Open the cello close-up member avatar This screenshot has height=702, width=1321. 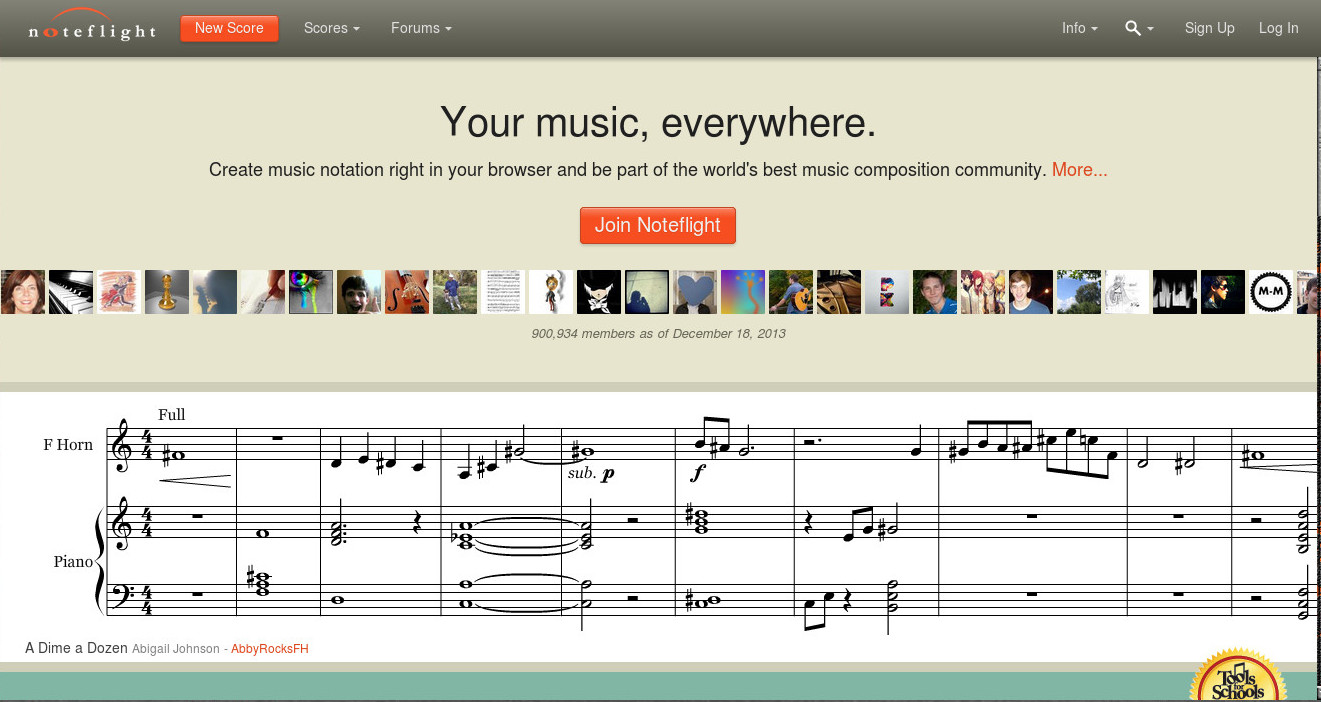coord(407,292)
